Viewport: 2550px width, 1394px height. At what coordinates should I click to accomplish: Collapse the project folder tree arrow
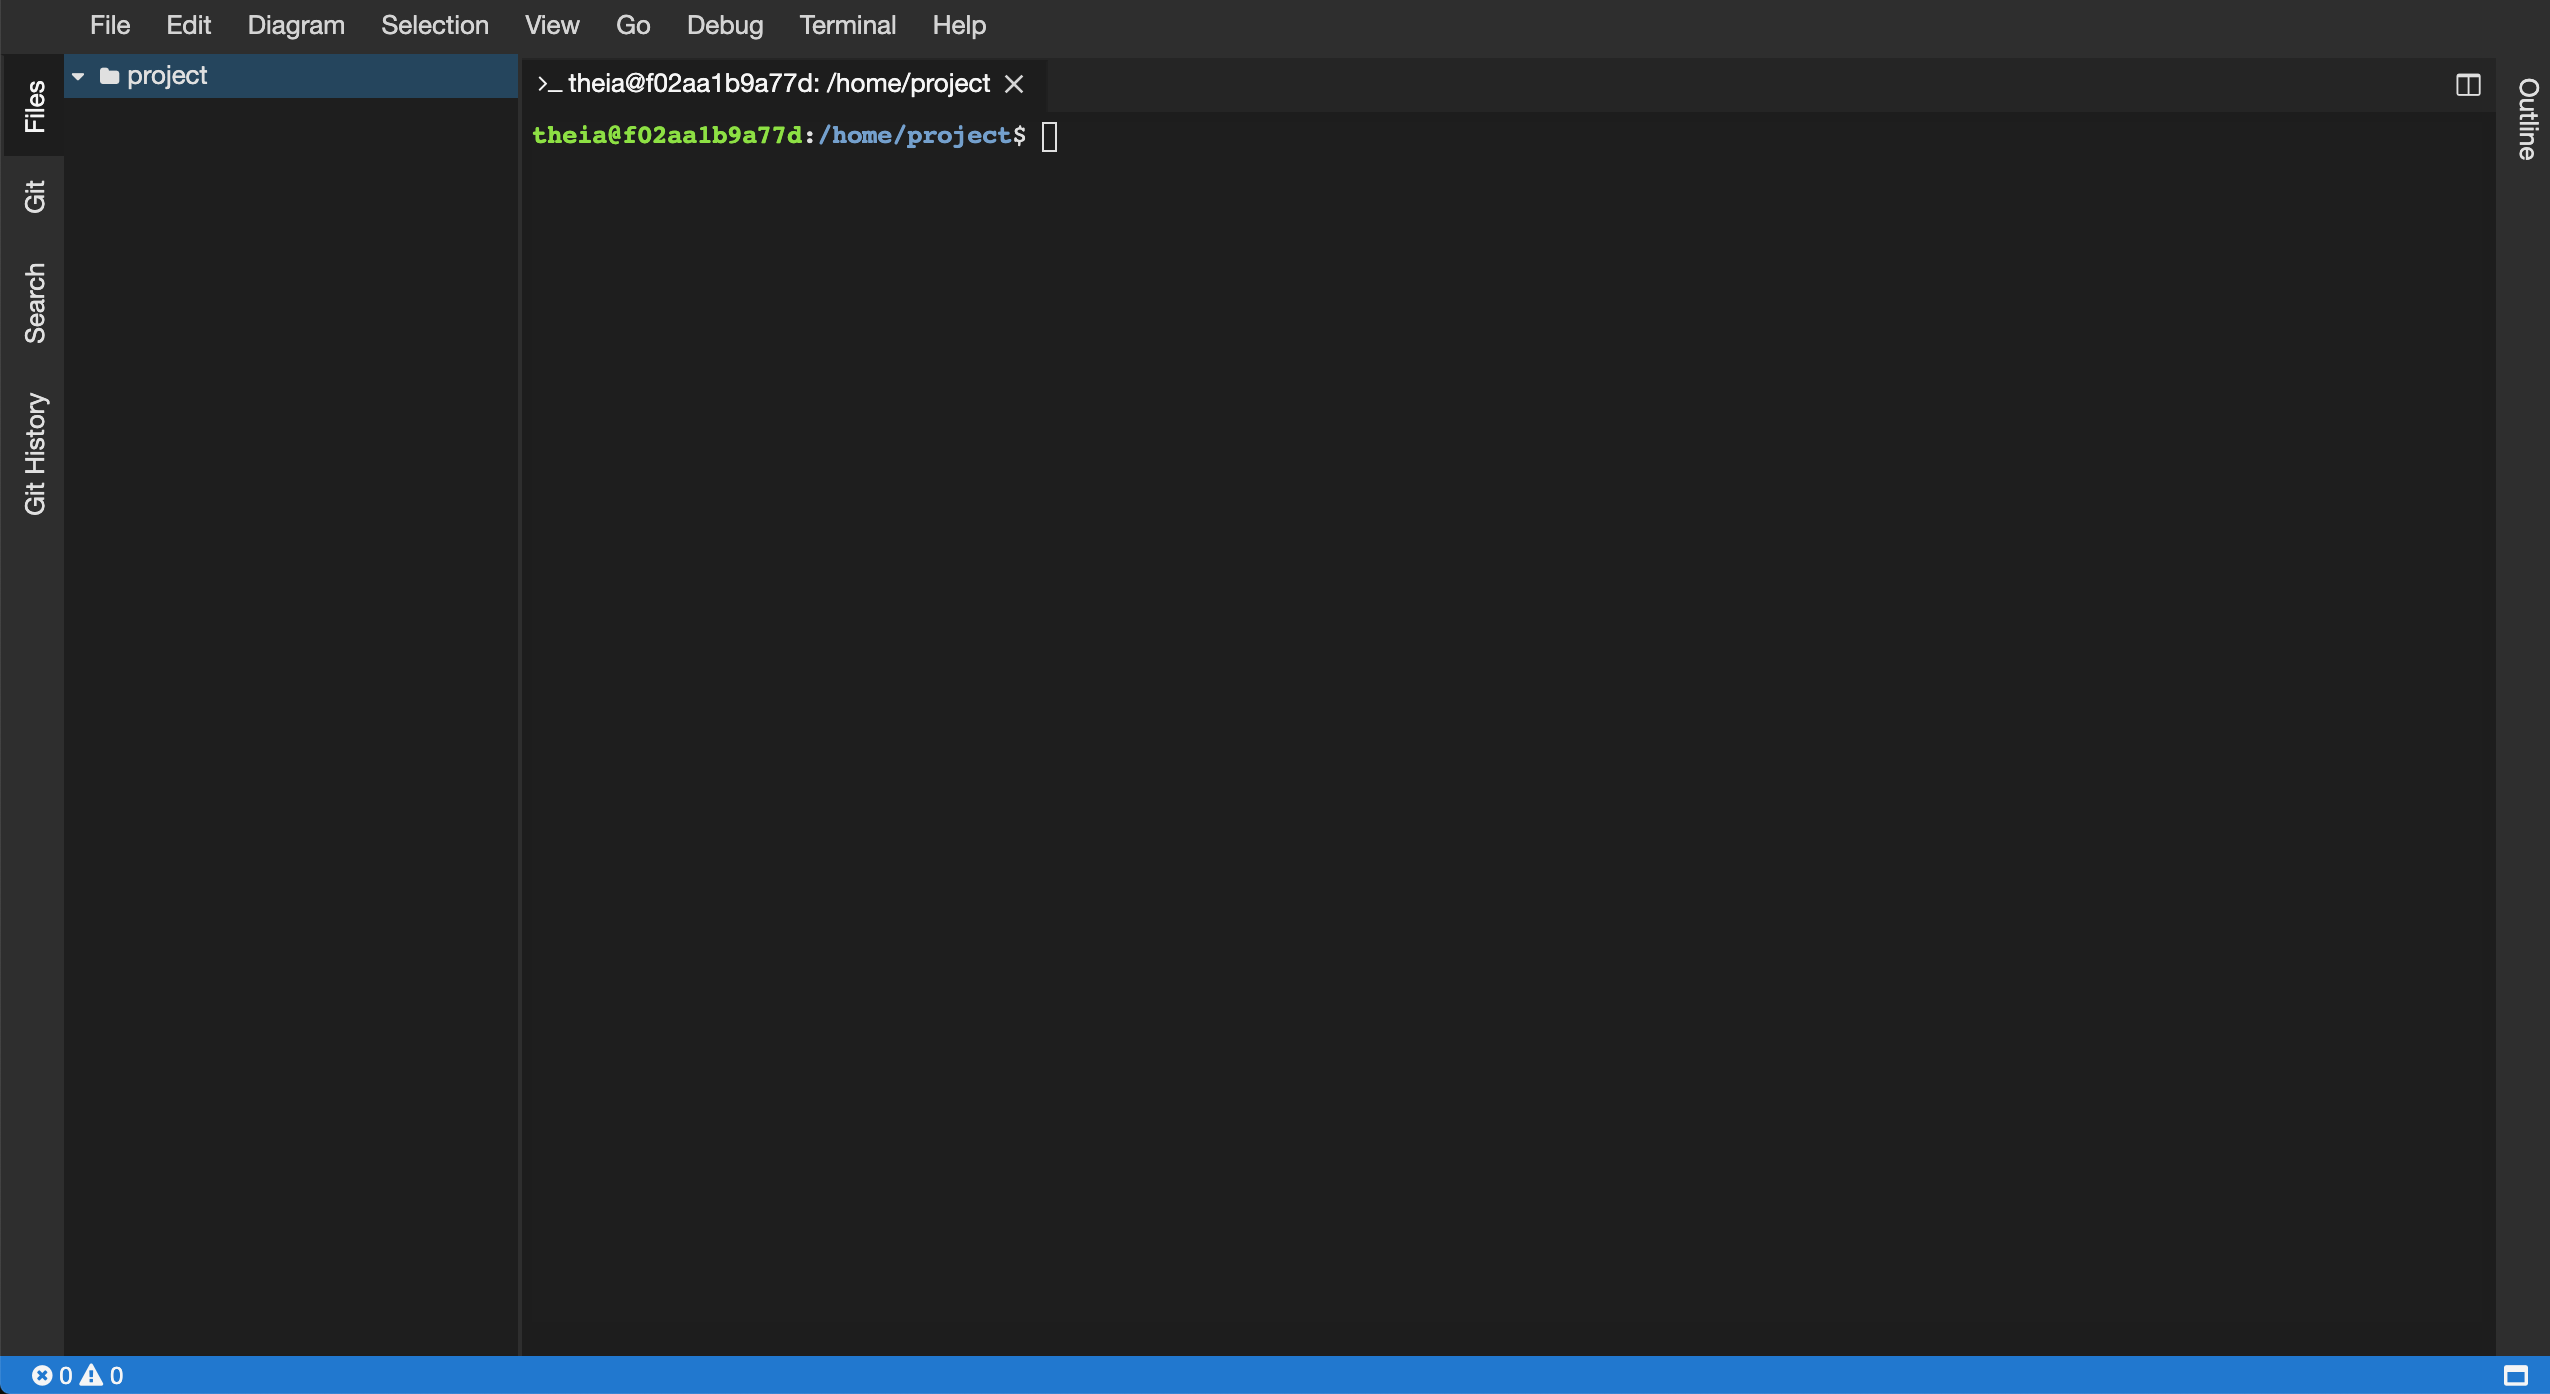pos(78,76)
